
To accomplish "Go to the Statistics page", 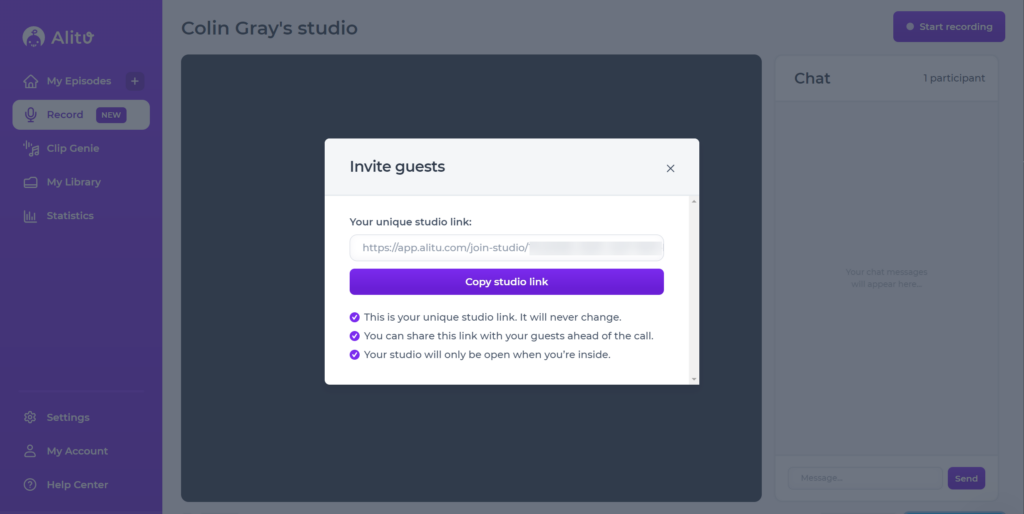I will [70, 216].
